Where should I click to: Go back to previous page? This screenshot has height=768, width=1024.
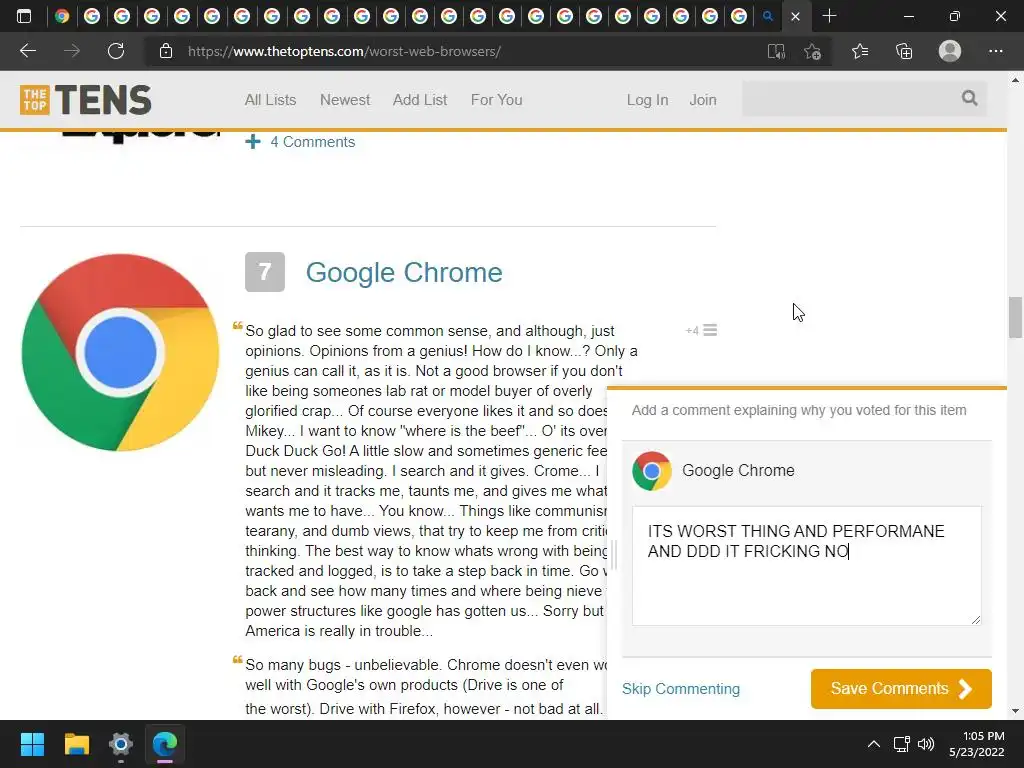(27, 51)
